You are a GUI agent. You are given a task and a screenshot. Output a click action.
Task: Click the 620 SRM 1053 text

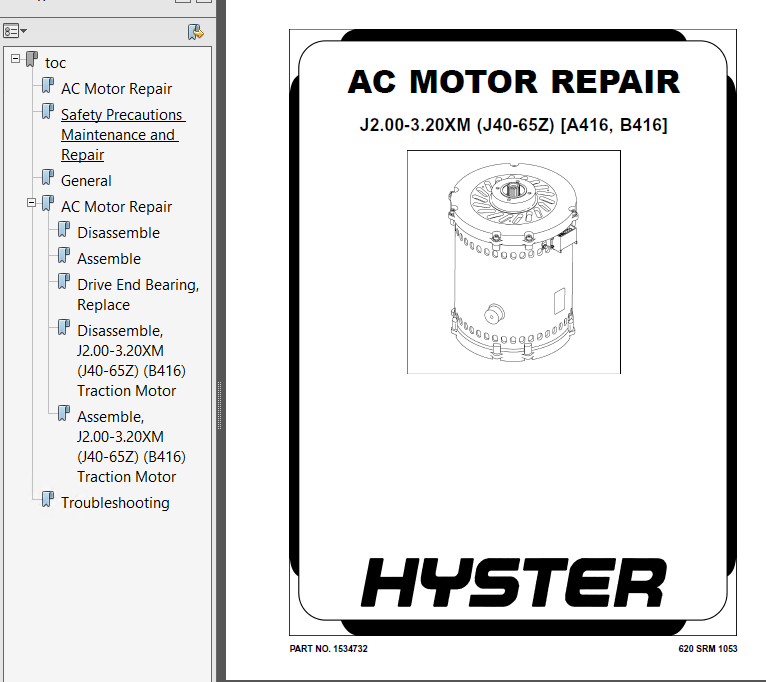click(708, 649)
